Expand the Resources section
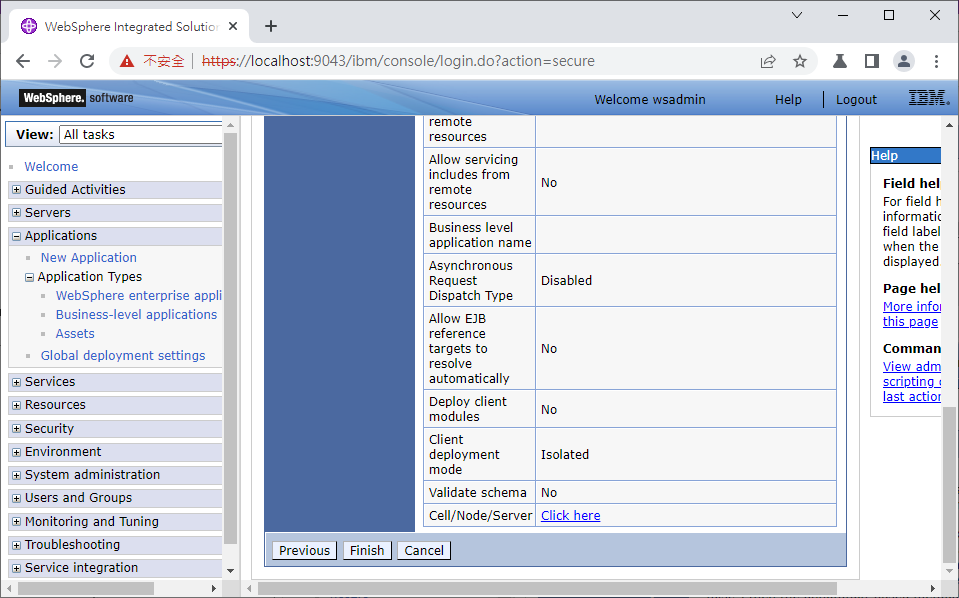Screen dimensions: 959x598 (17, 405)
